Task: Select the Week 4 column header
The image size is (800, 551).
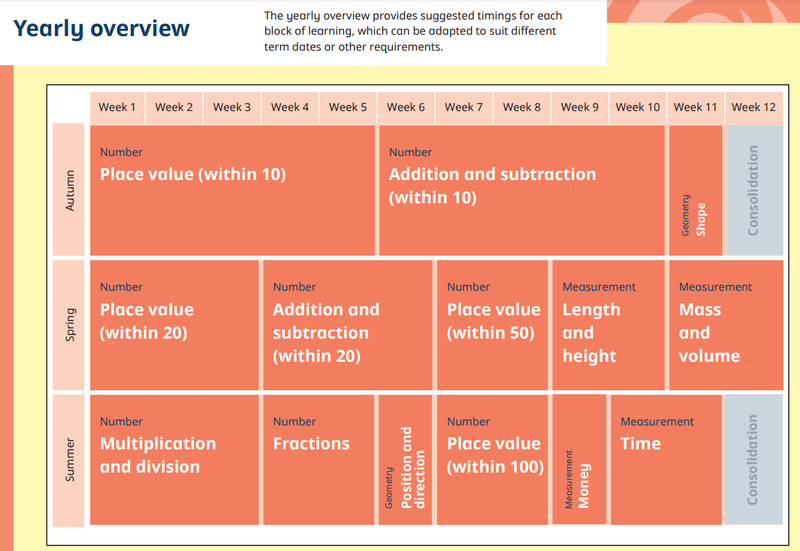Action: click(x=290, y=107)
